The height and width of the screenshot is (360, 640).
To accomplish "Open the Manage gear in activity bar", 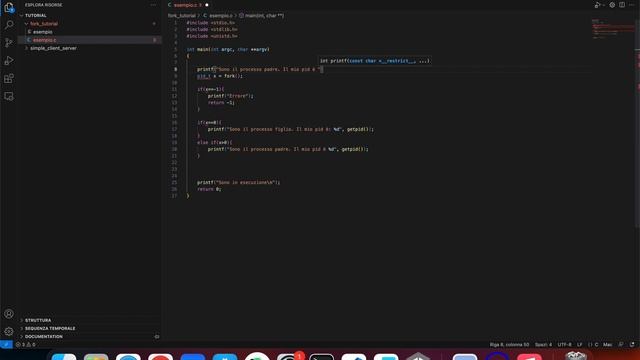I will point(9,331).
